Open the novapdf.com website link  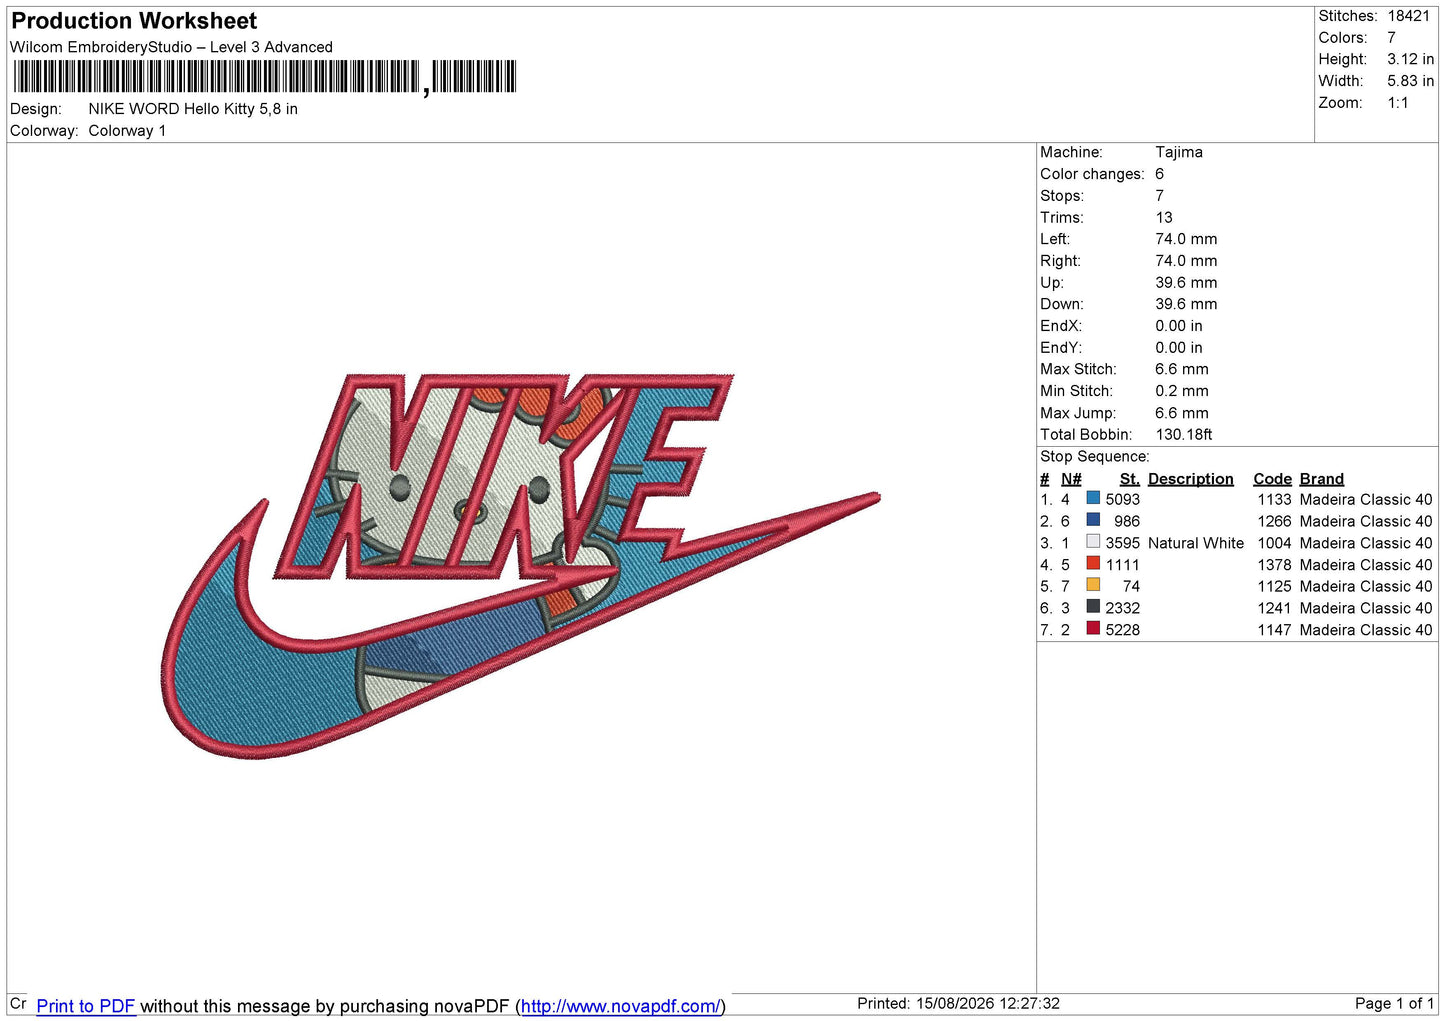click(620, 1006)
